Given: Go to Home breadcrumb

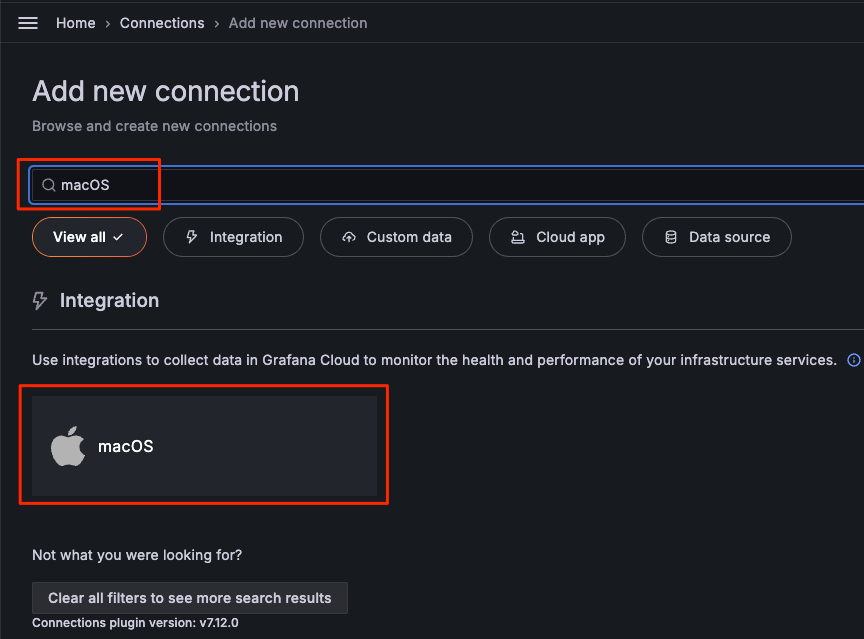Looking at the screenshot, I should 75,23.
